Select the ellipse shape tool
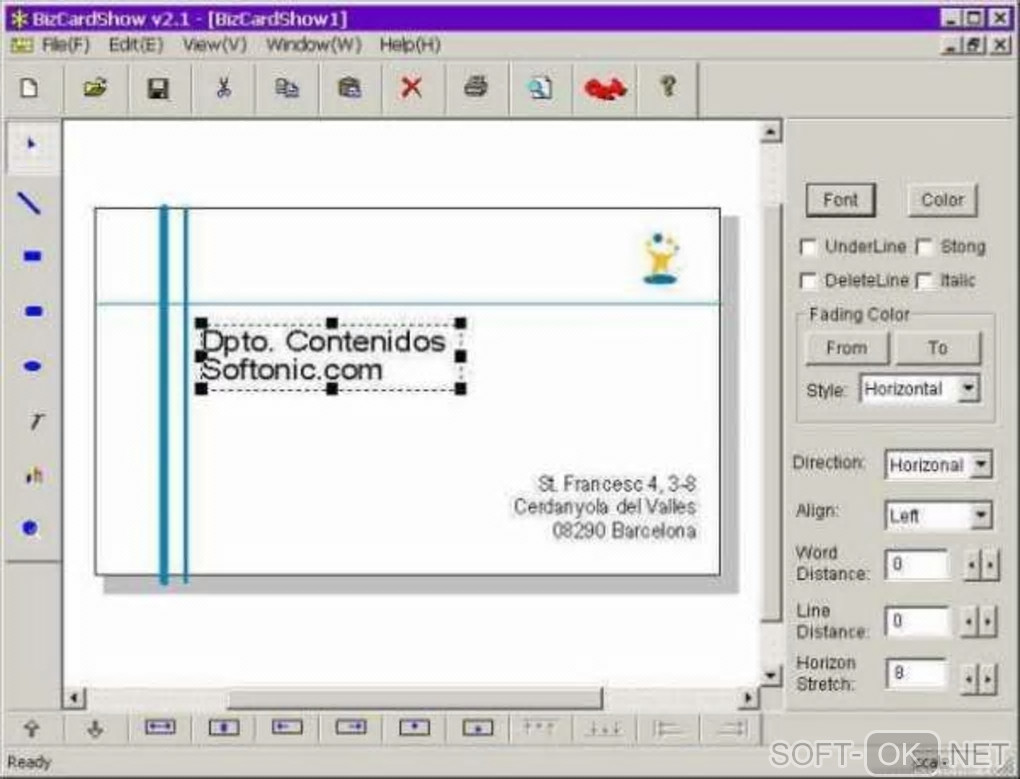This screenshot has width=1020, height=779. point(33,366)
